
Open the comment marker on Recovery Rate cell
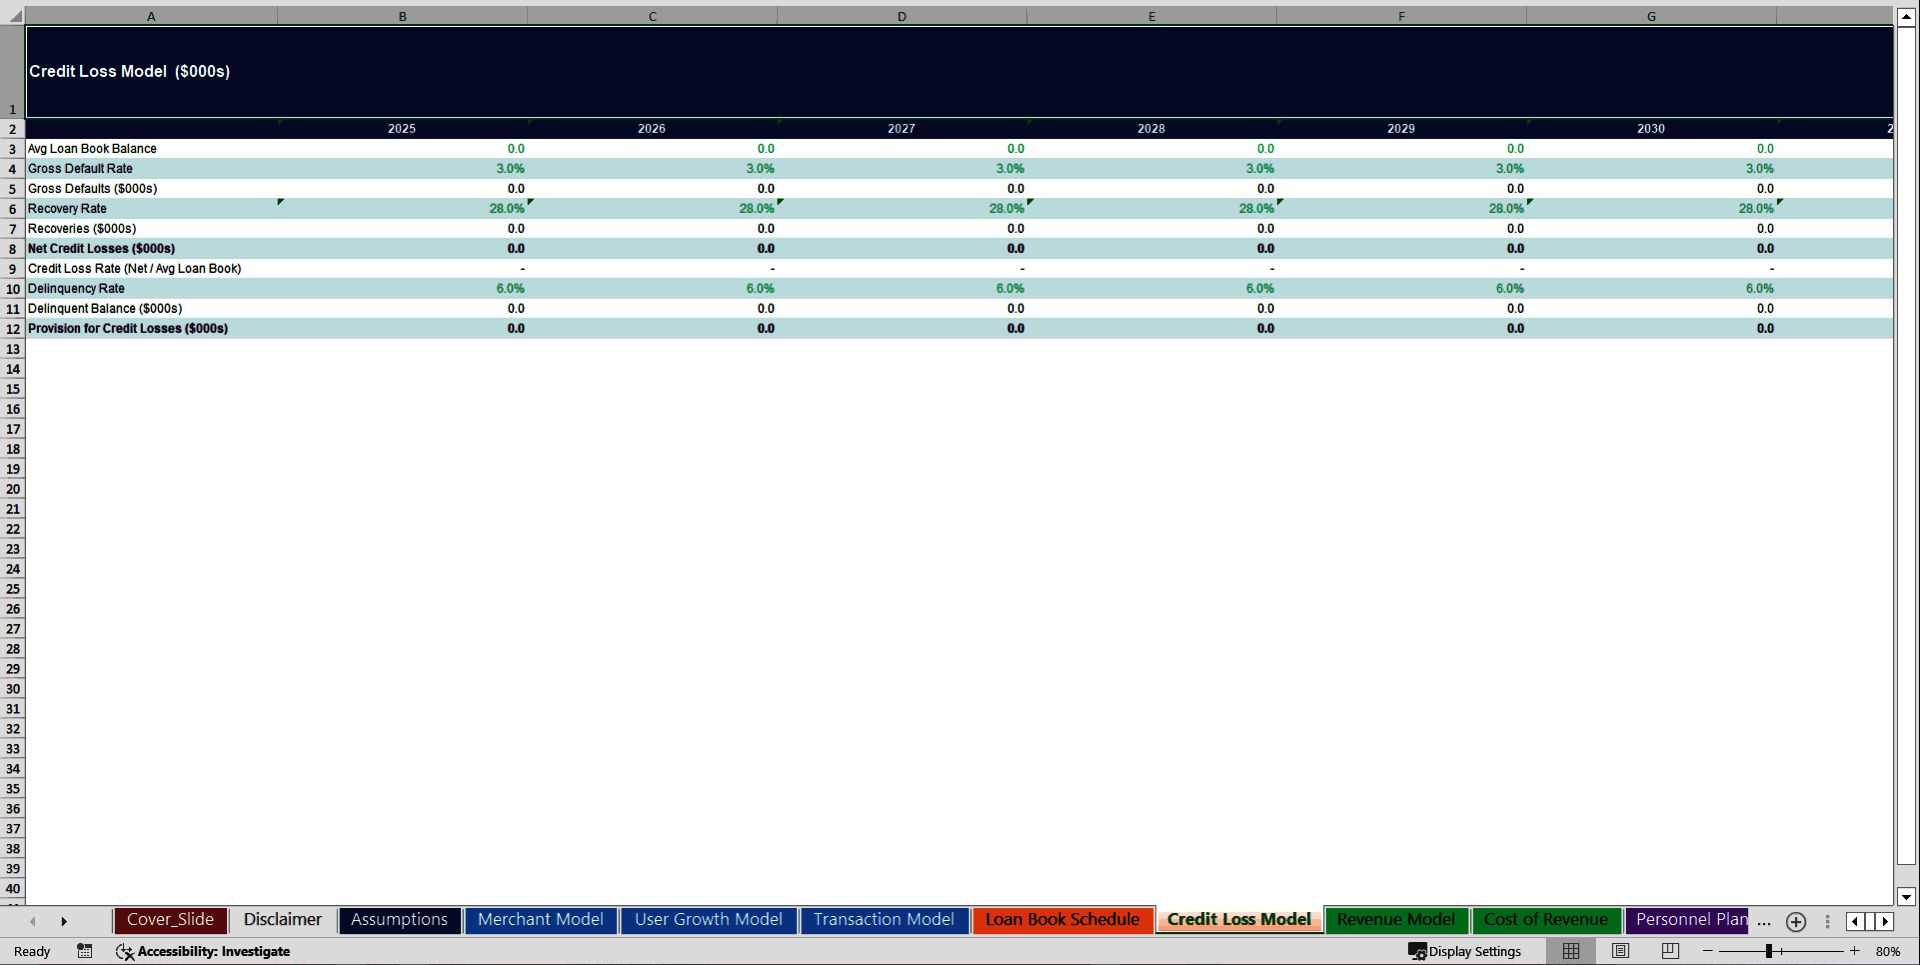(x=281, y=202)
